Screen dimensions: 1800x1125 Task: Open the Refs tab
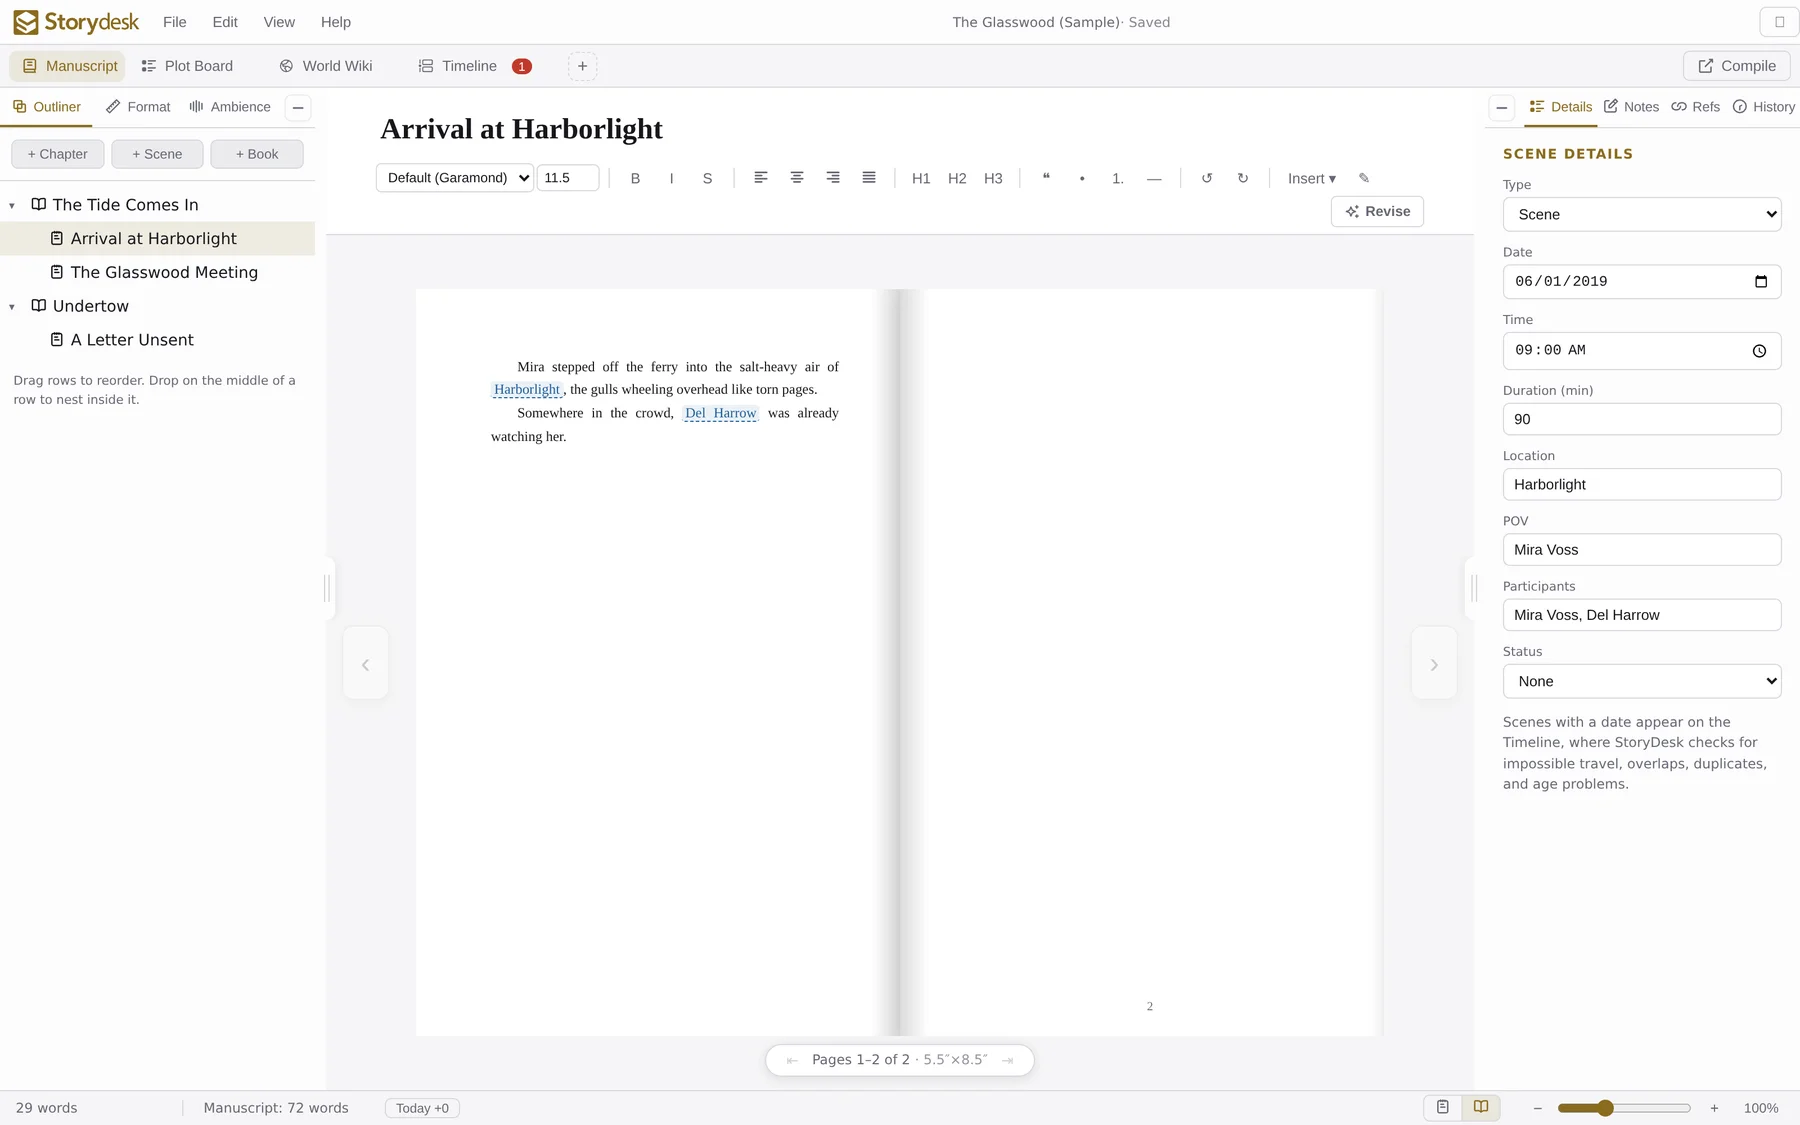pos(1696,107)
